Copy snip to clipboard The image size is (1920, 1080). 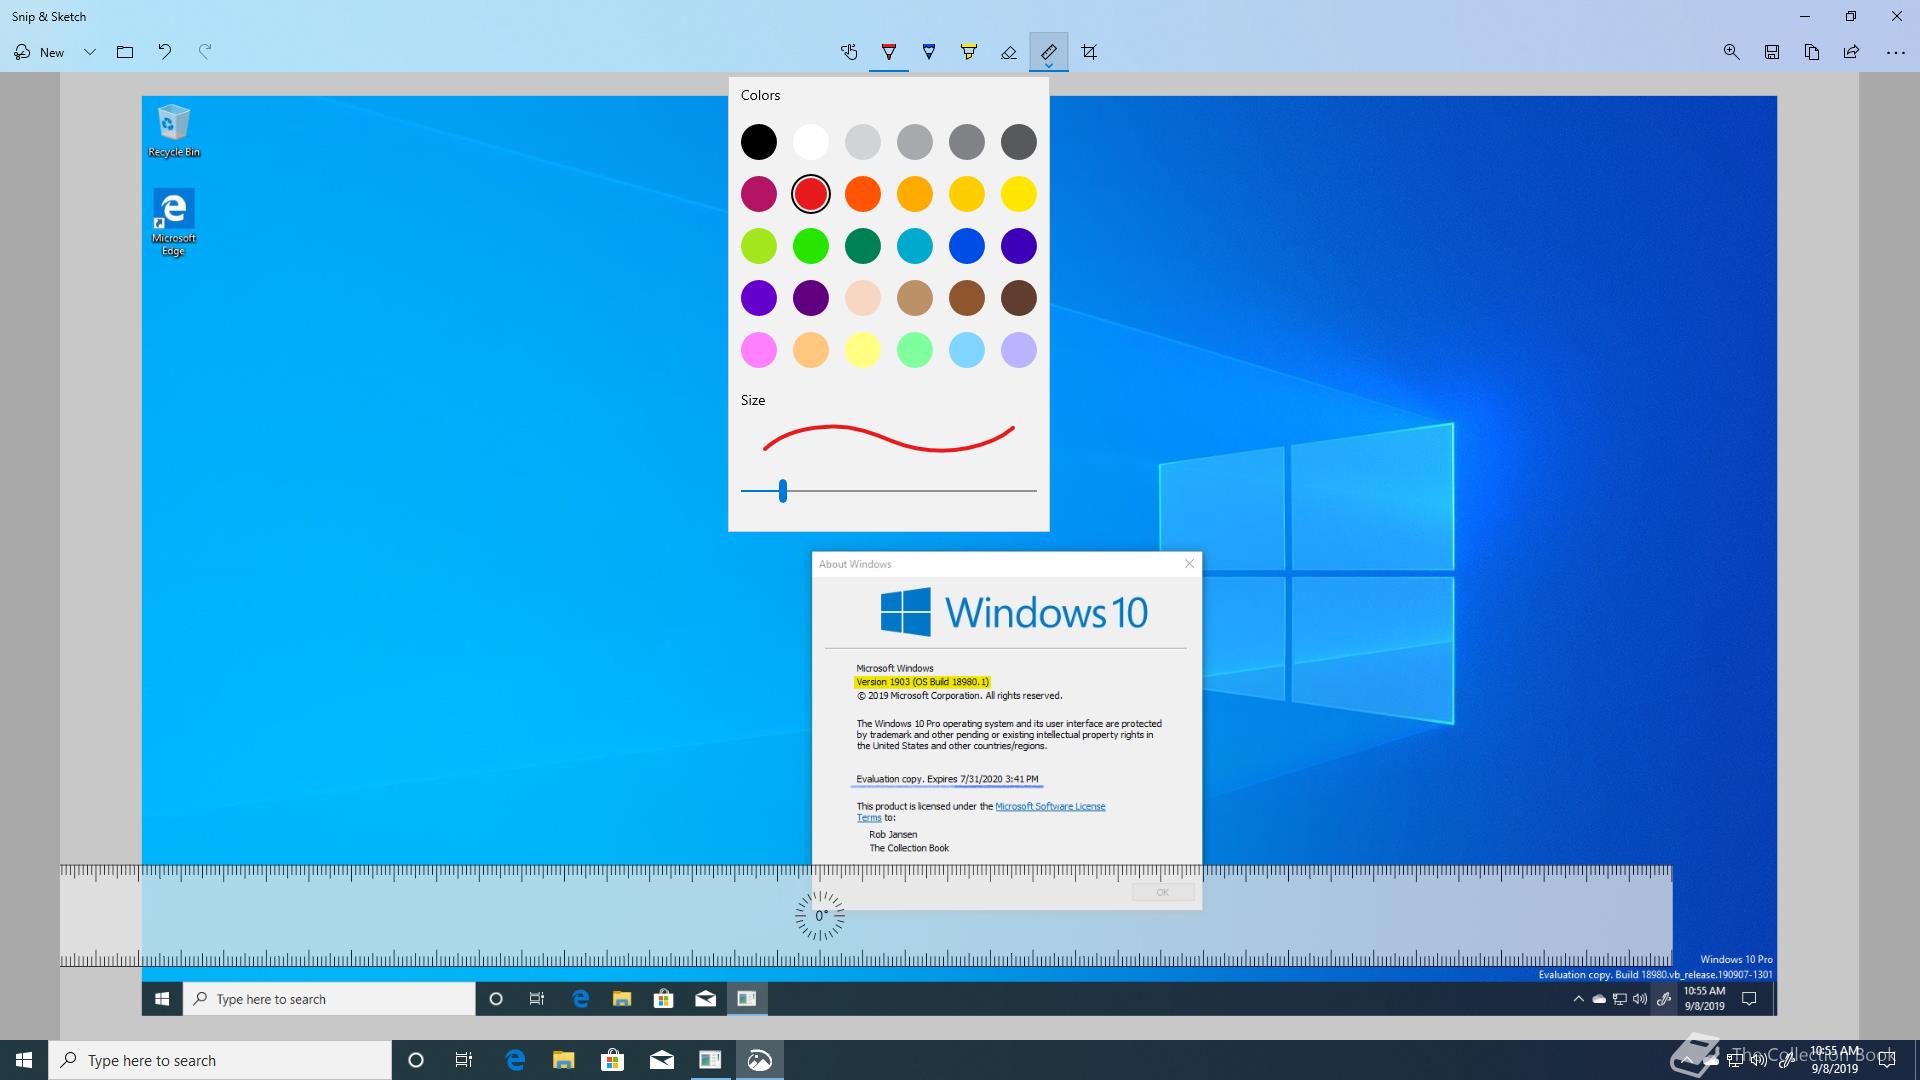(x=1812, y=52)
